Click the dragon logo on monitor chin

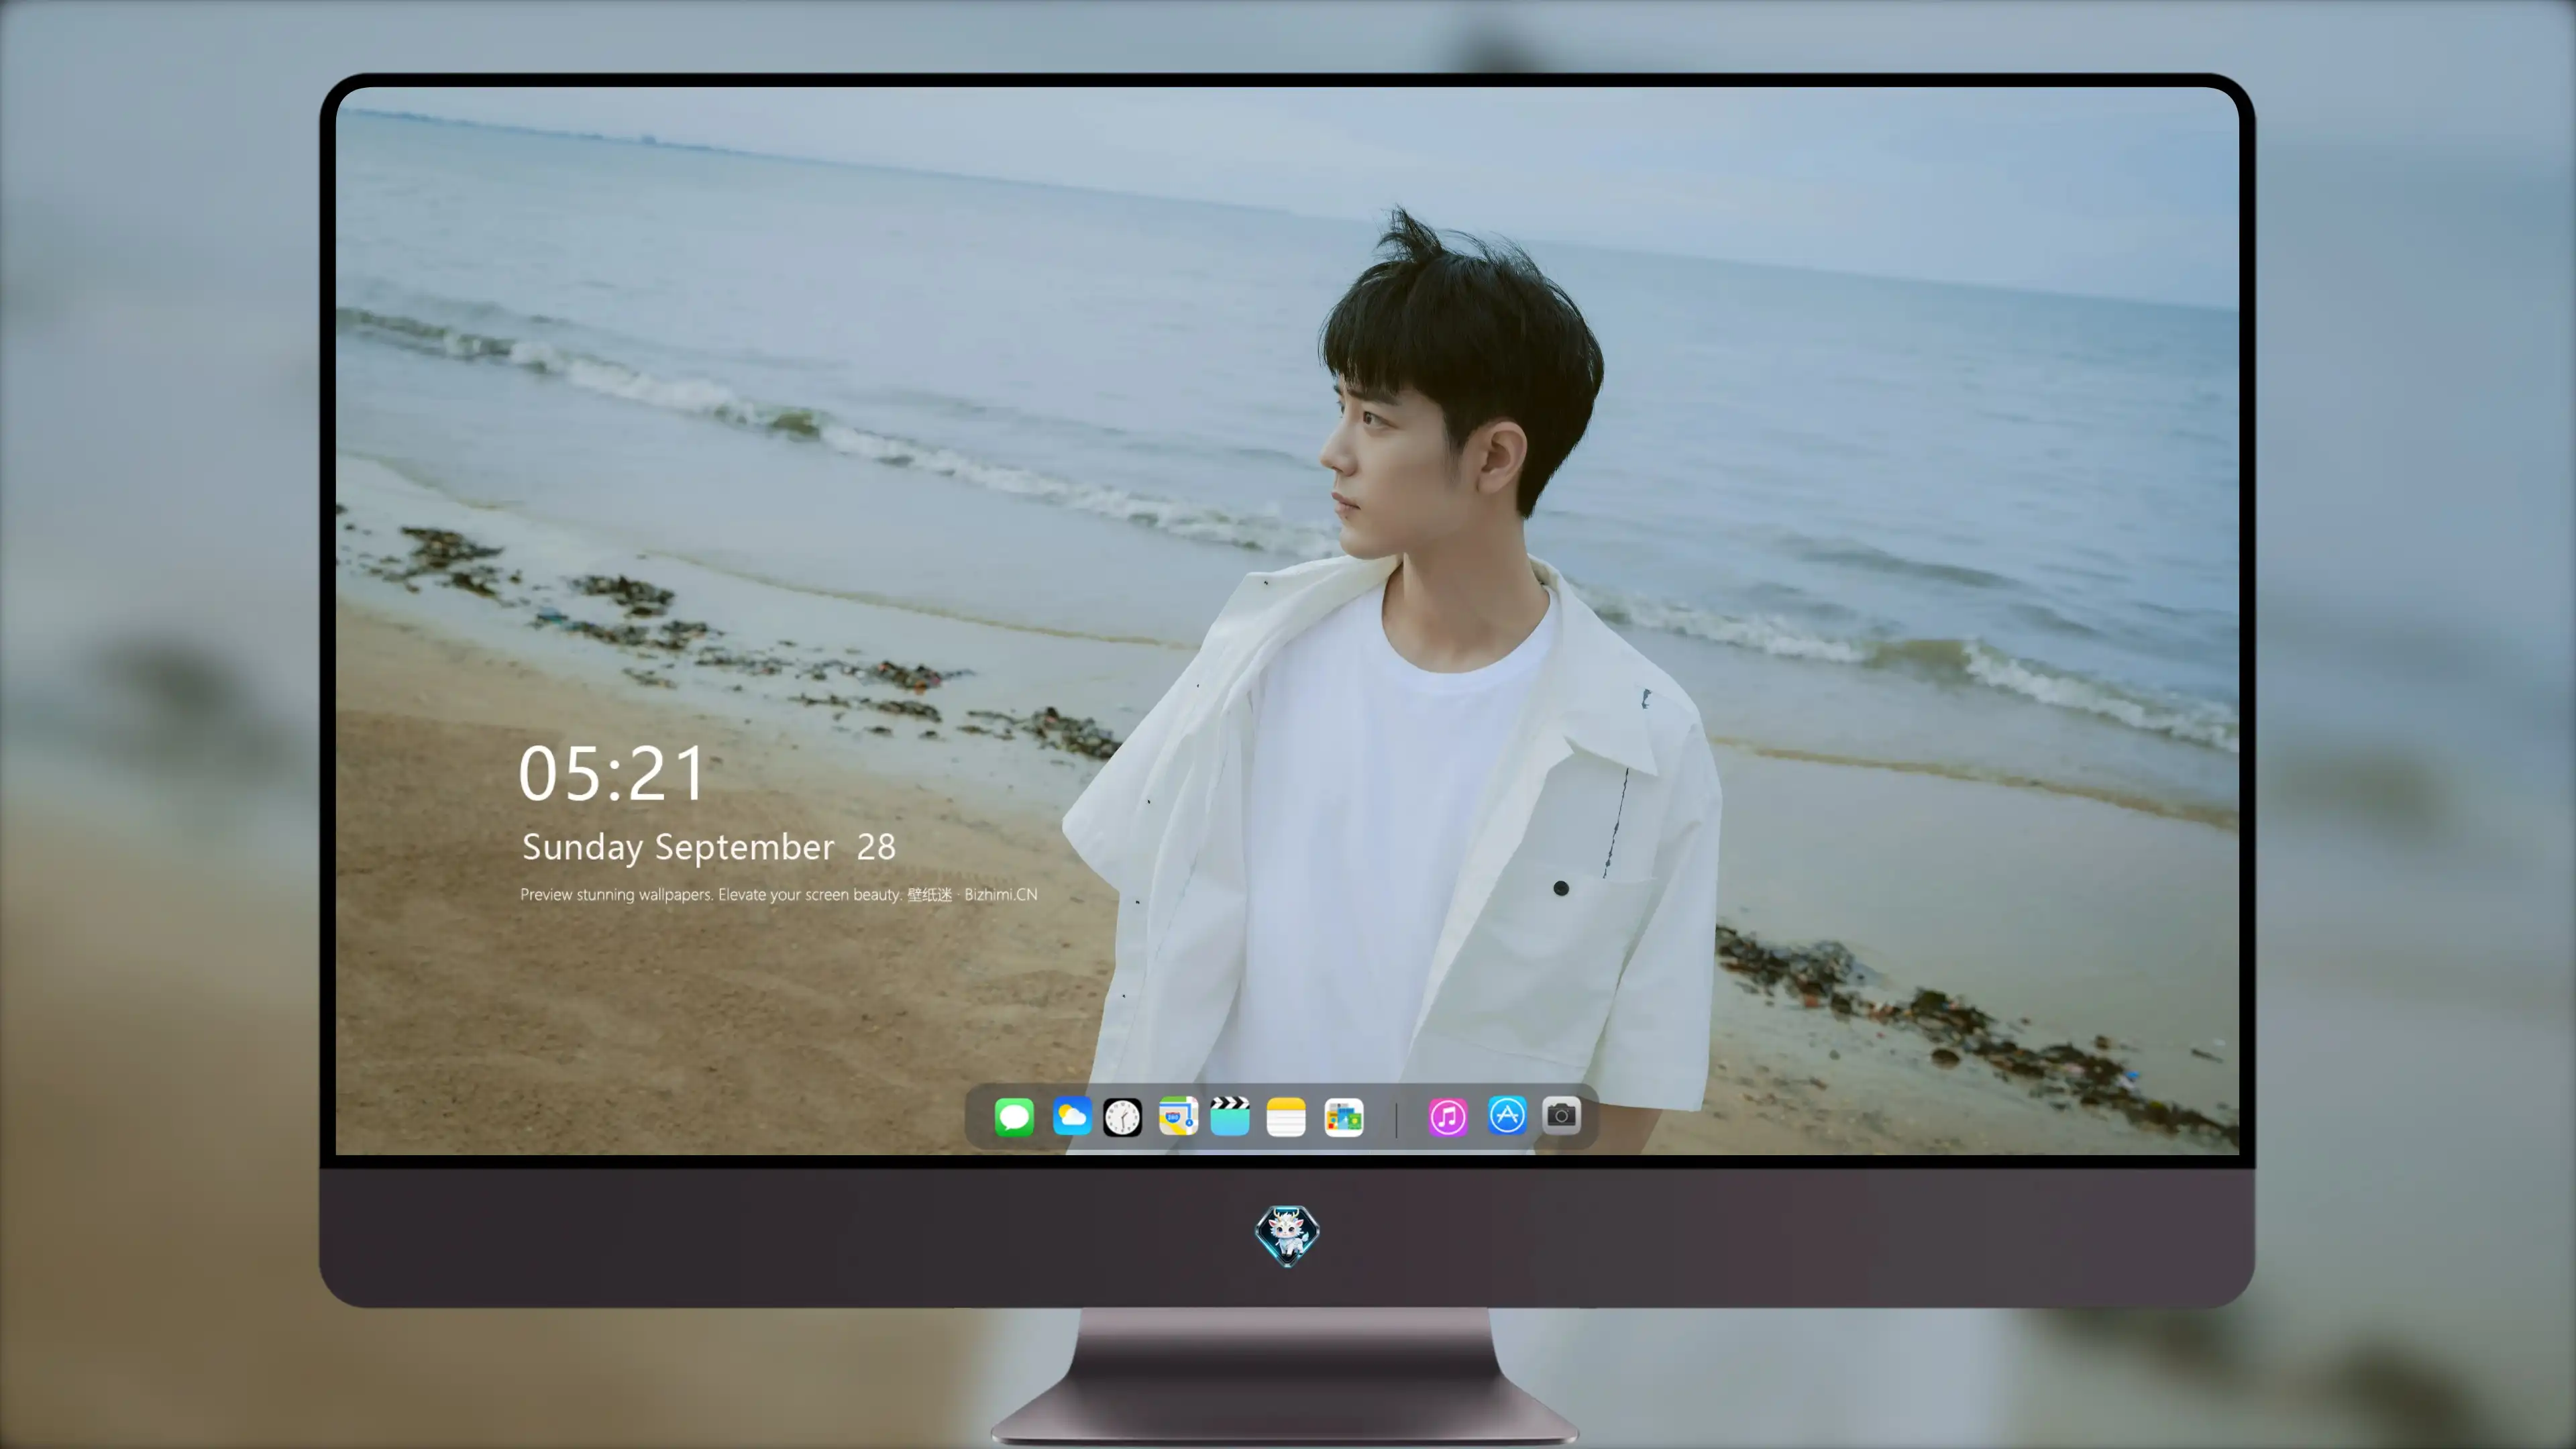pyautogui.click(x=1287, y=1235)
